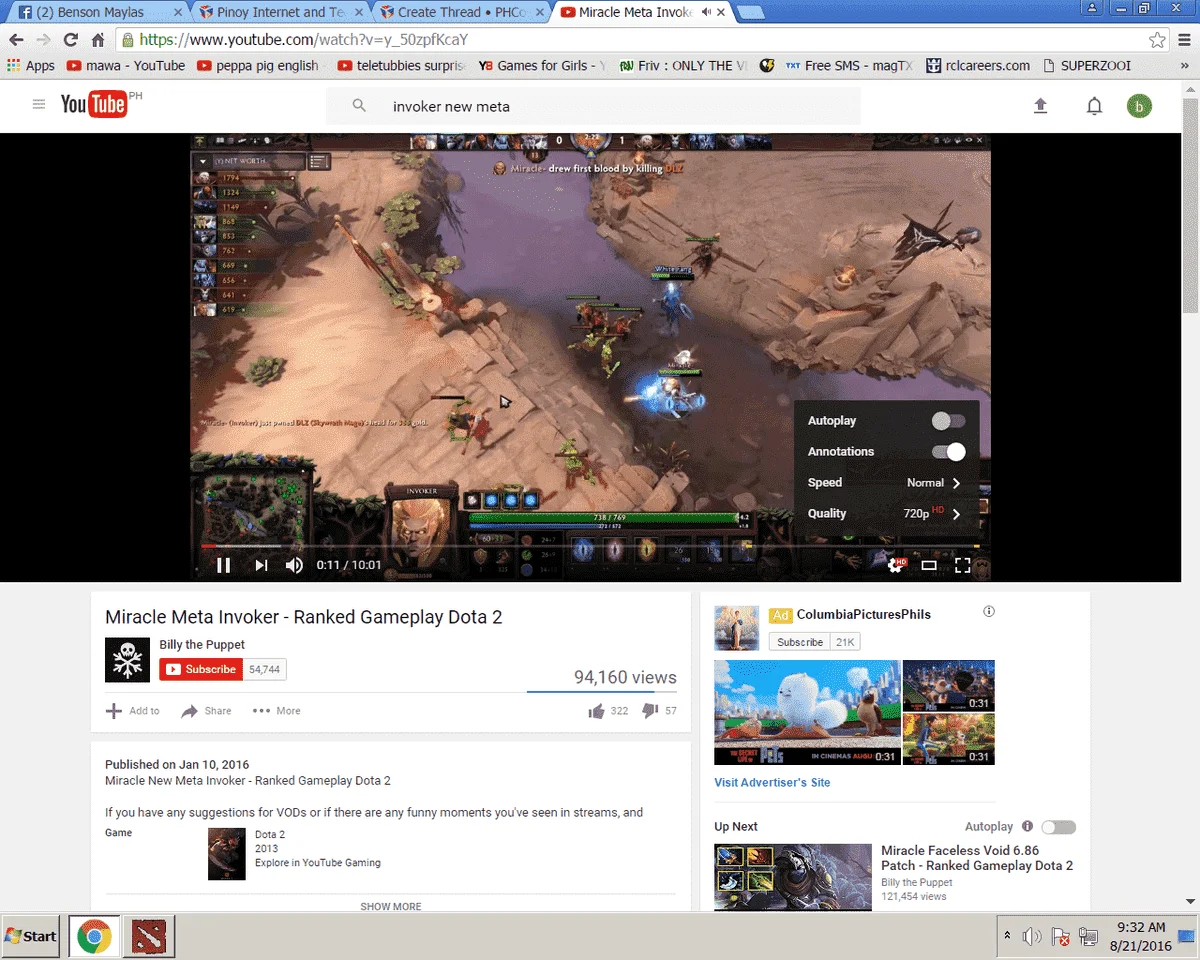The width and height of the screenshot is (1200, 960).
Task: Click the Start button
Action: click(x=31, y=936)
